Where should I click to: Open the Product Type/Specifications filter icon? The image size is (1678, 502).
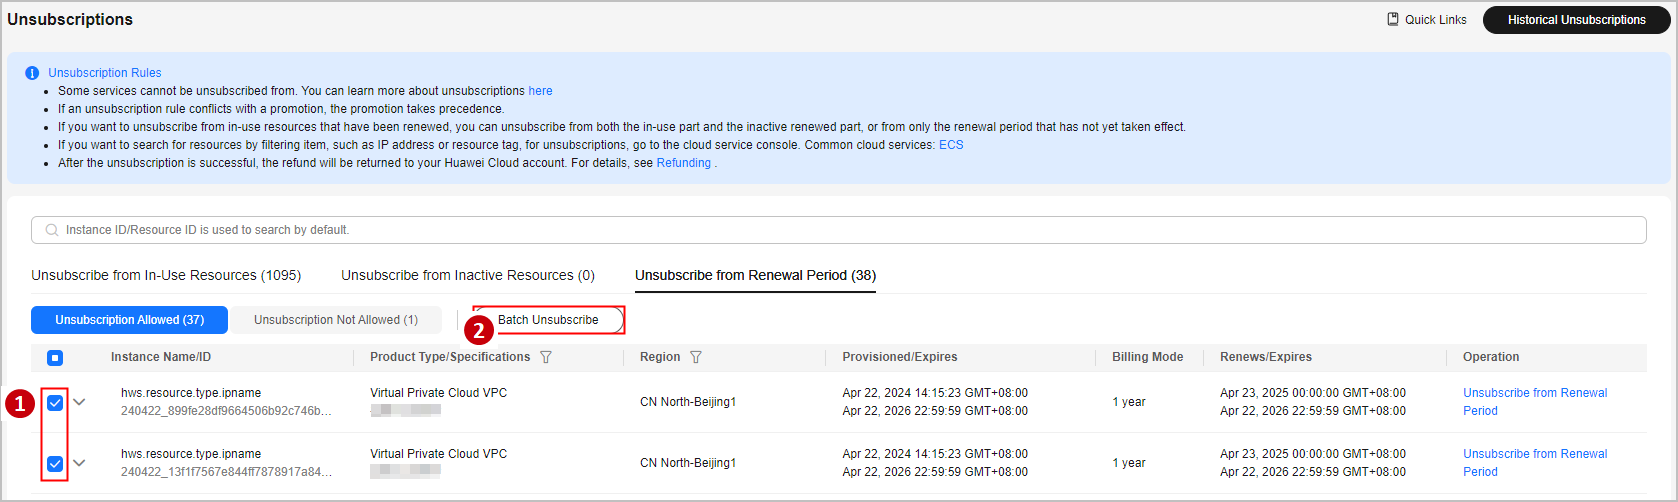[546, 357]
